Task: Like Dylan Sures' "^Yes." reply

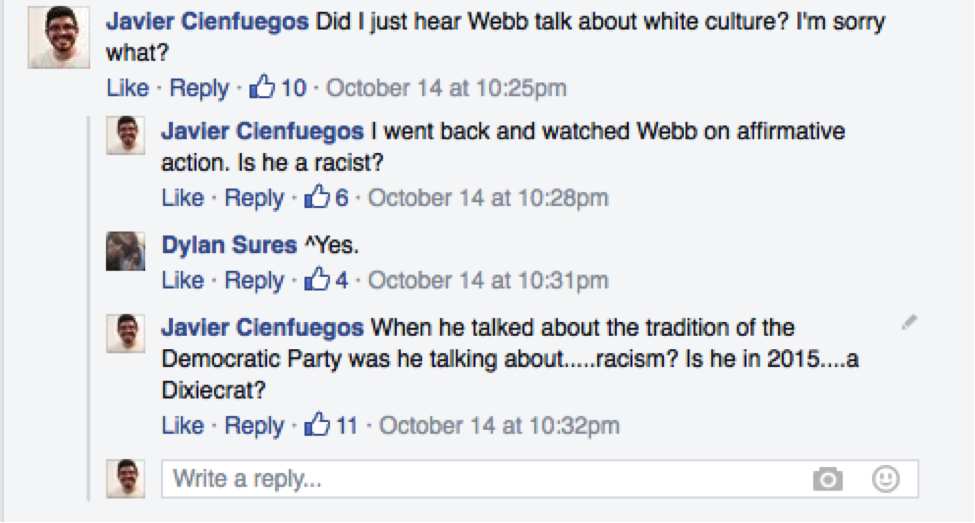Action: pos(183,280)
